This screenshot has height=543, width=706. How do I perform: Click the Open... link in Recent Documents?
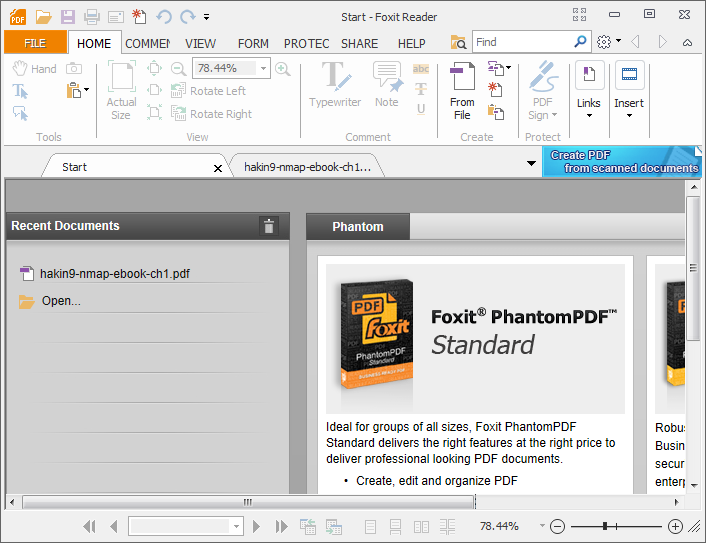61,301
